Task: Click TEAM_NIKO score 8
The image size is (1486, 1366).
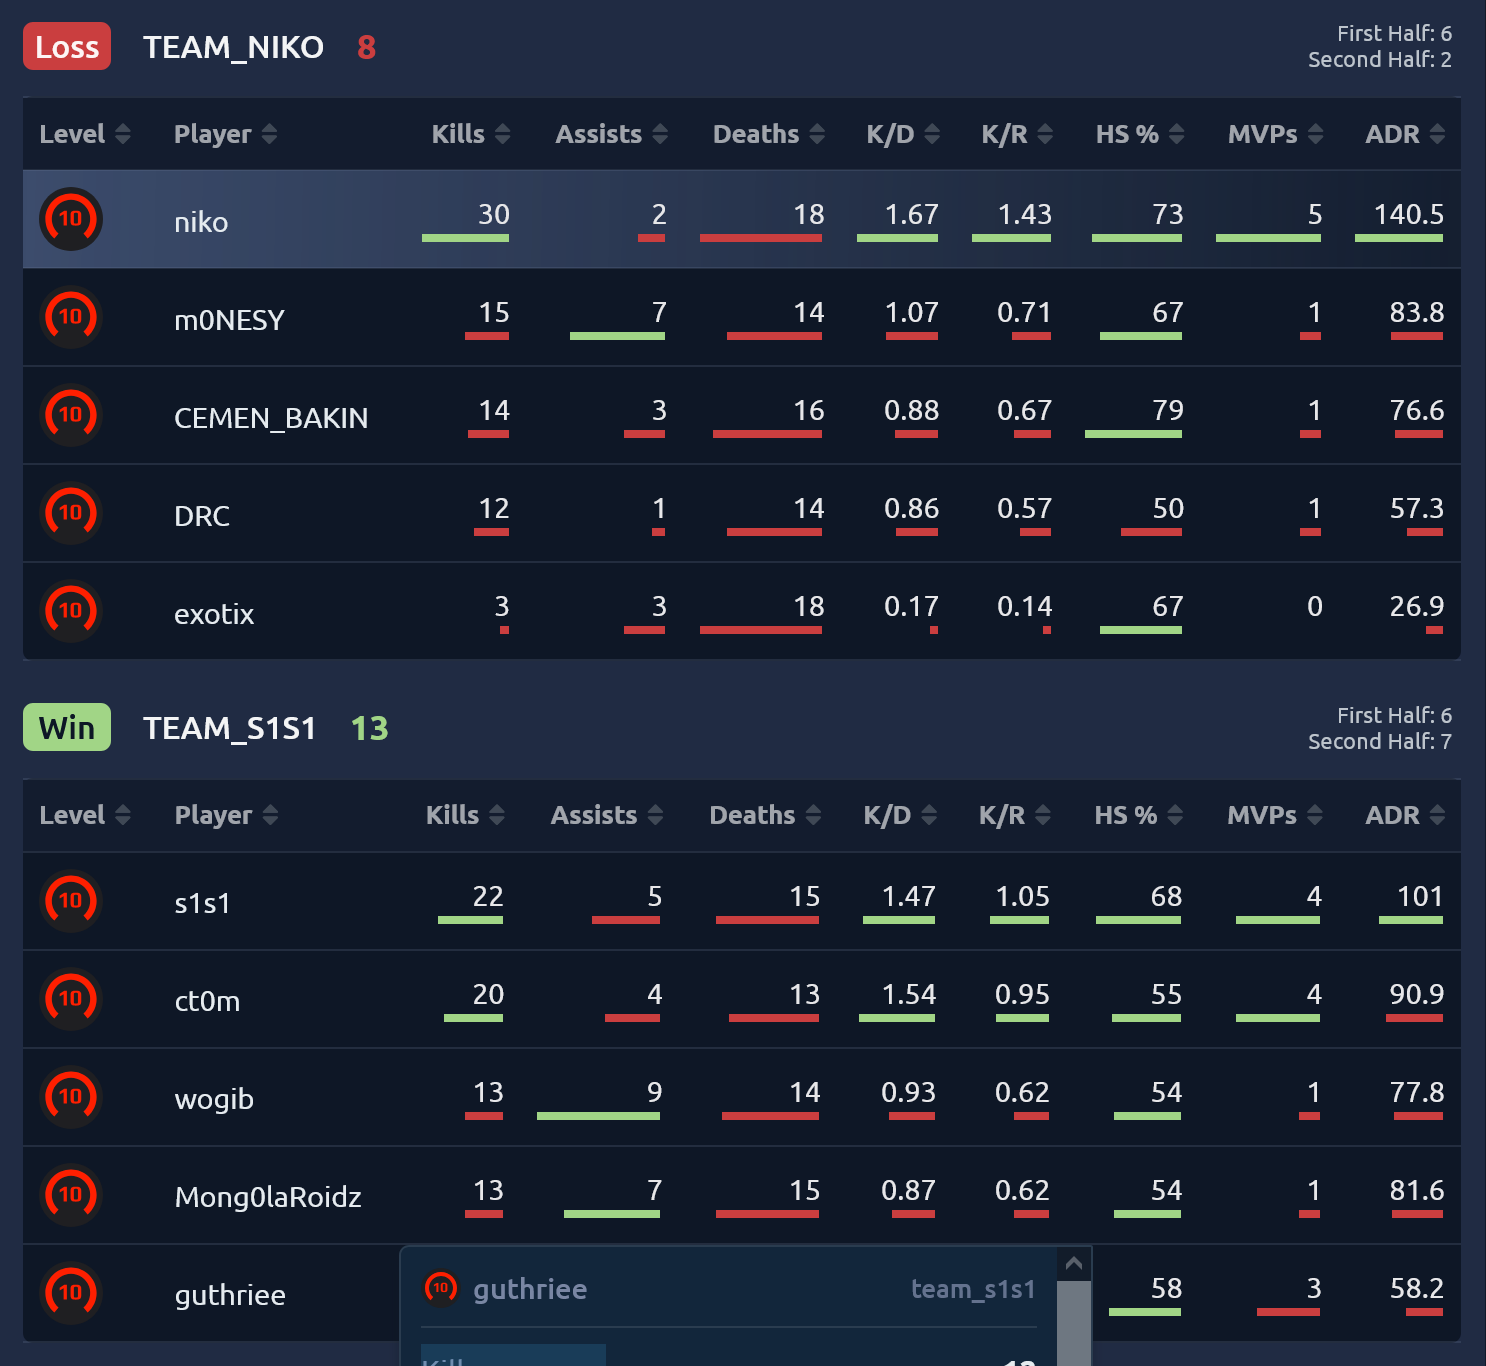Action: 366,47
